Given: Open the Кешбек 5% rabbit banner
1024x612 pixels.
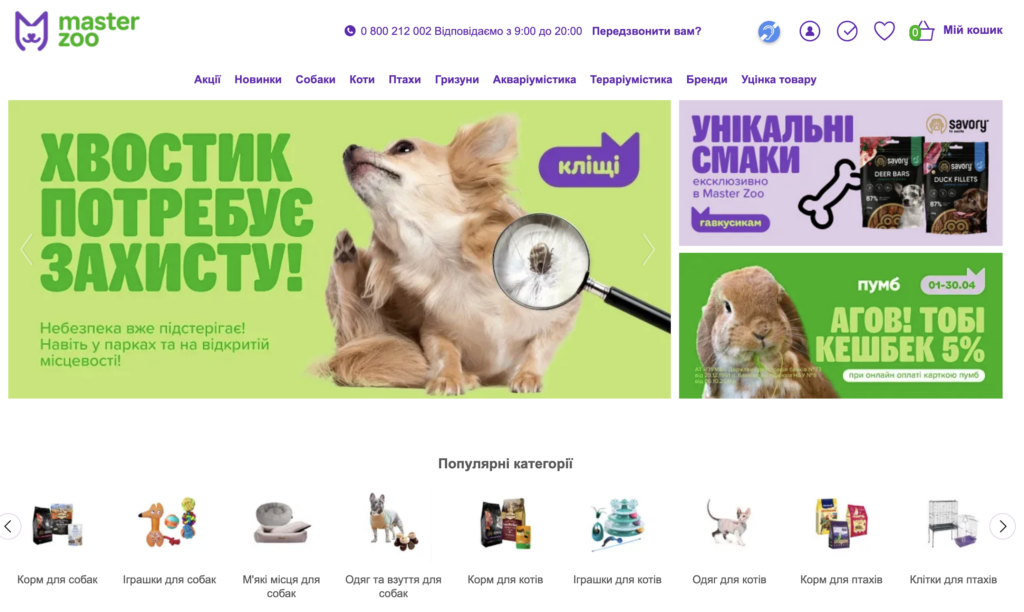Looking at the screenshot, I should click(x=840, y=325).
